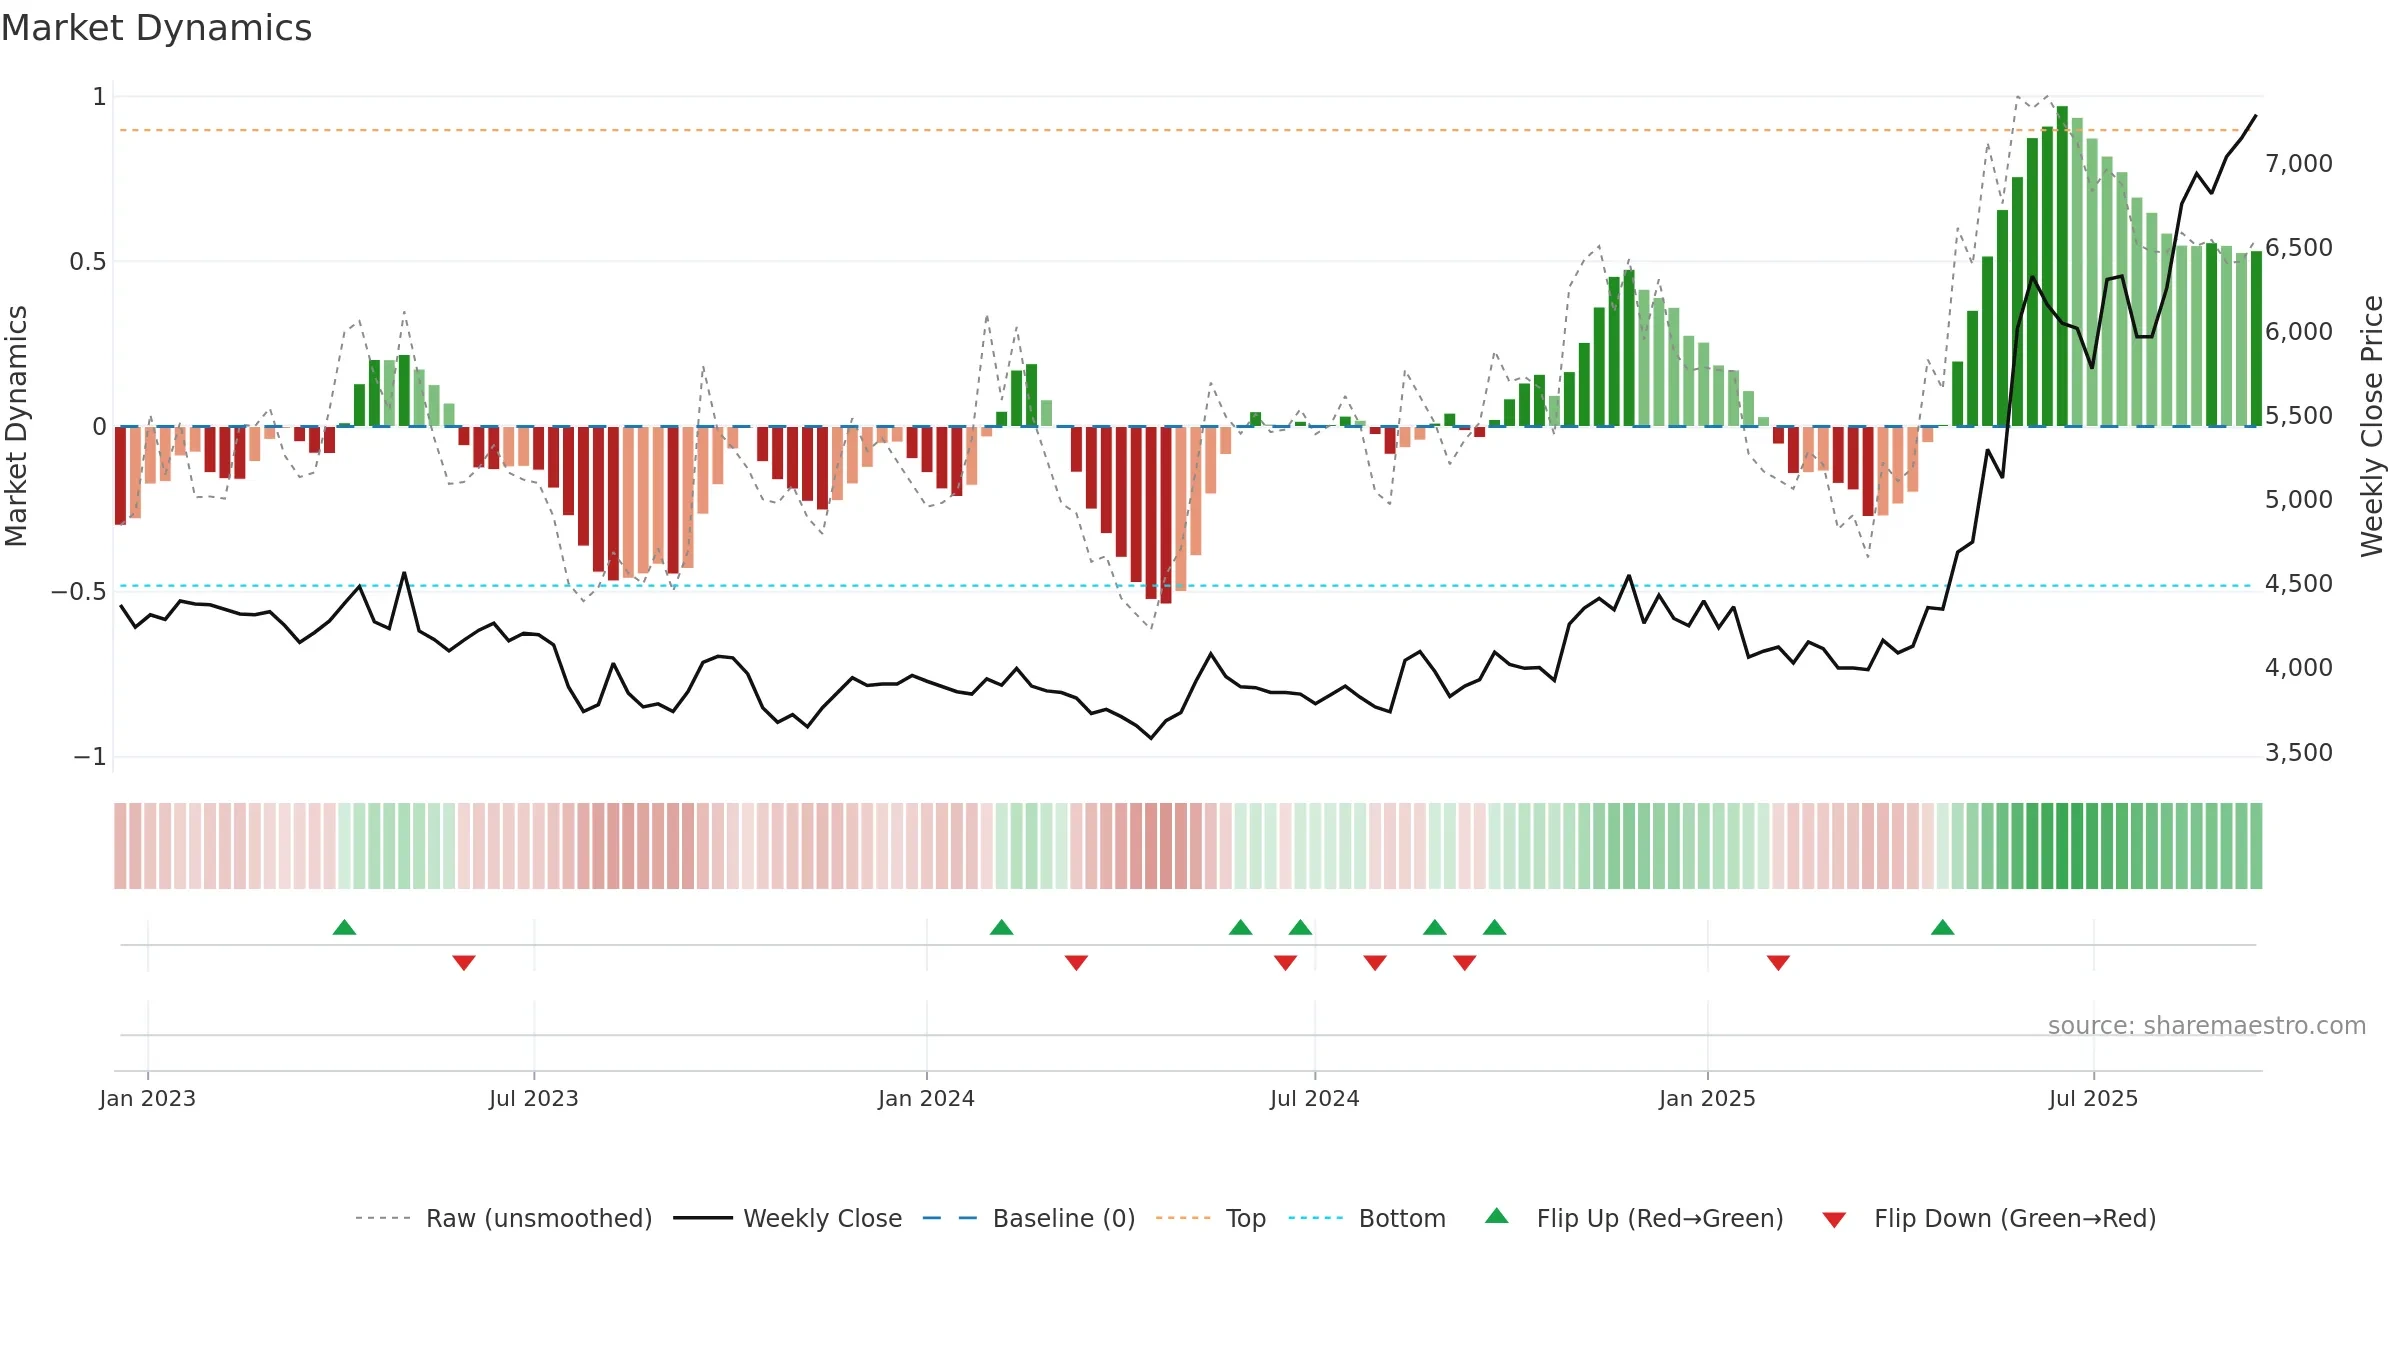Image resolution: width=2400 pixels, height=1350 pixels.
Task: Toggle the Weekly Close legend entry
Action: (x=787, y=1218)
